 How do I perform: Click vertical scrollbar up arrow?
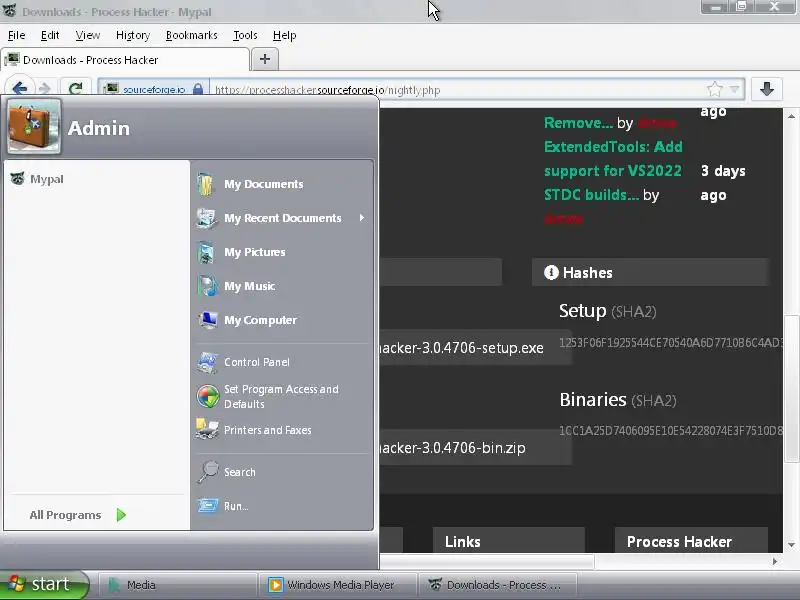[x=791, y=116]
